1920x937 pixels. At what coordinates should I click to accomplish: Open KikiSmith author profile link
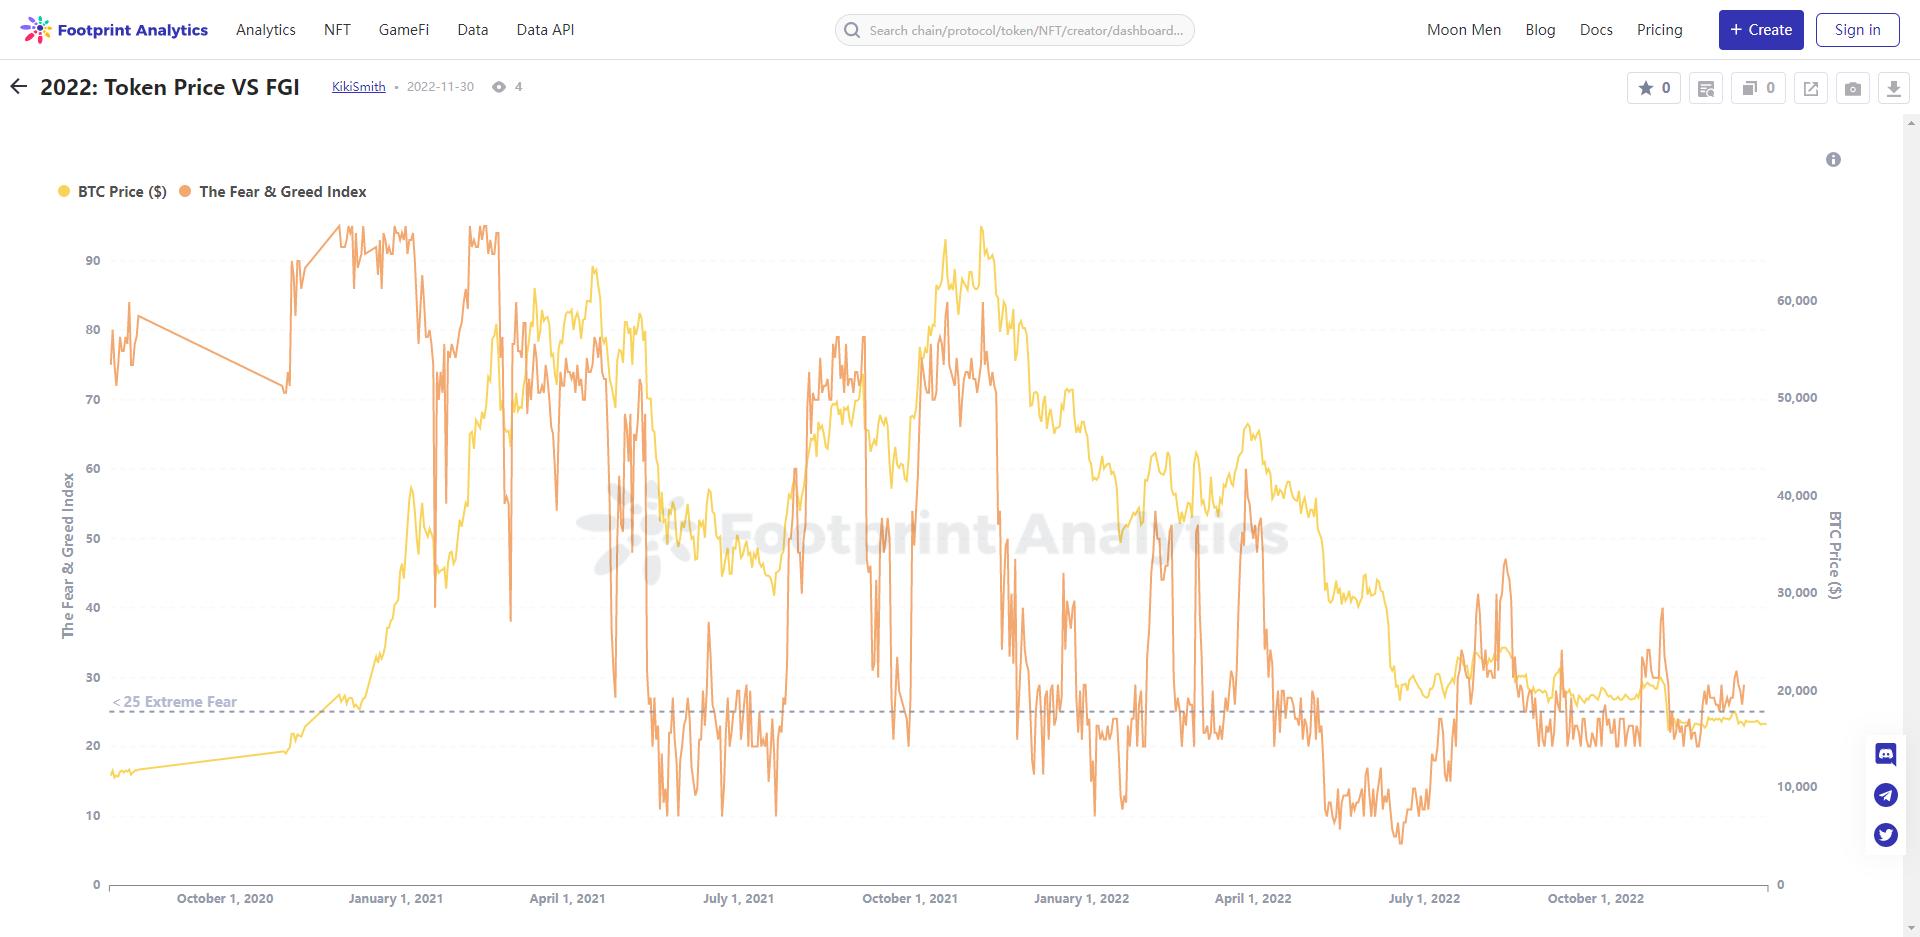pos(358,87)
